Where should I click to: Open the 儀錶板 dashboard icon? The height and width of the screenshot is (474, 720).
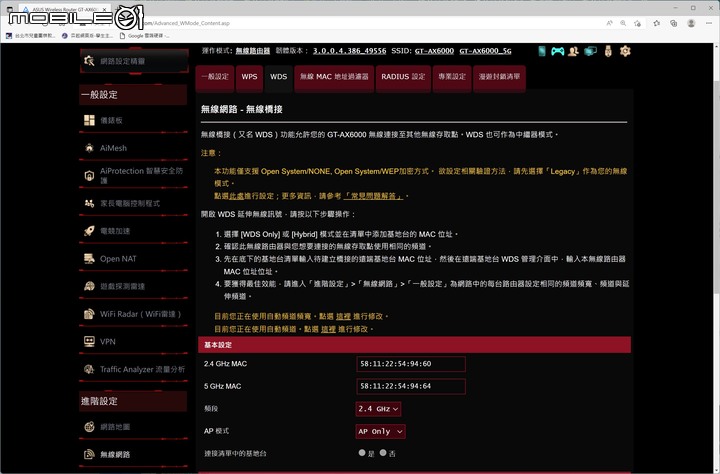[89, 120]
